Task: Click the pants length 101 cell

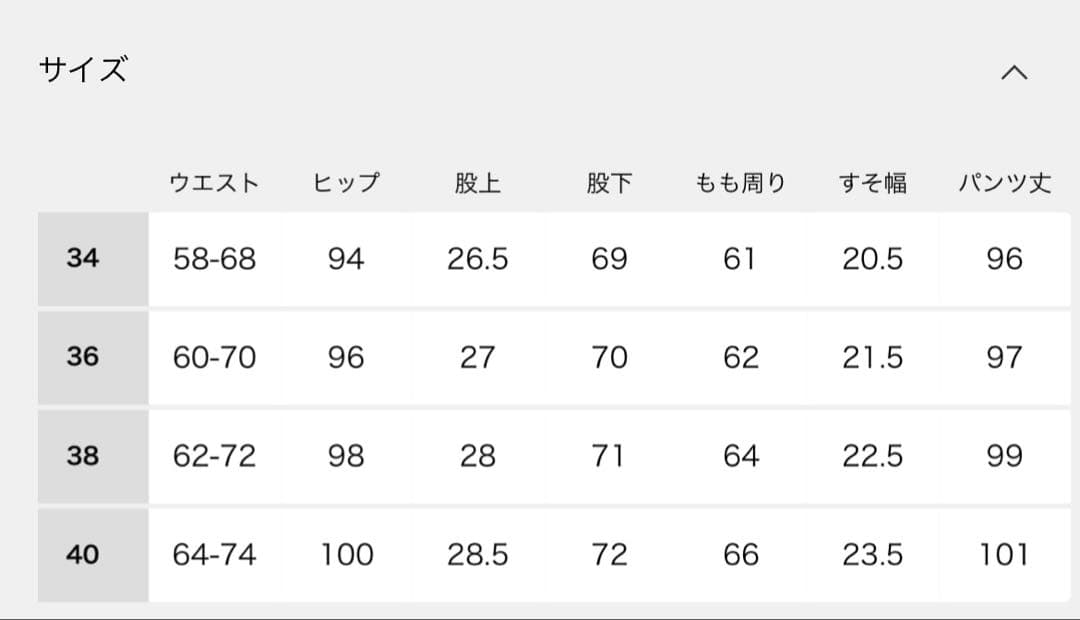Action: (1004, 554)
